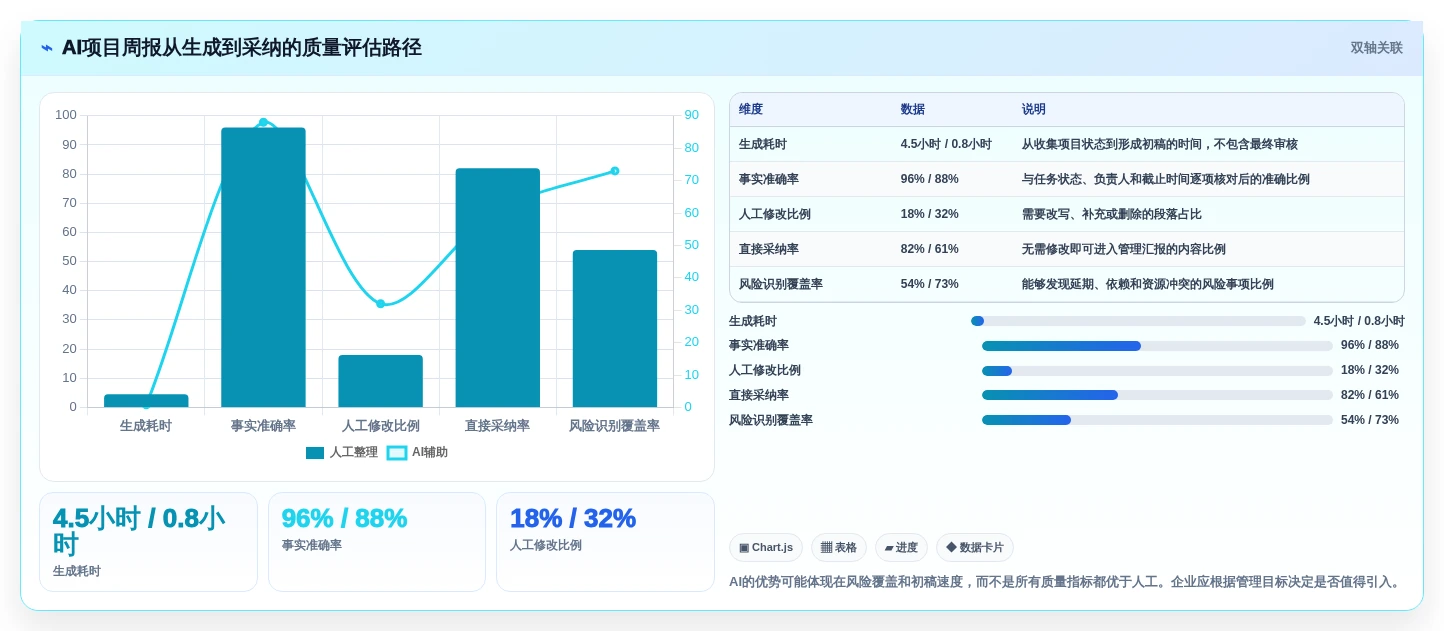
Task: Click the 96% / 88% table value
Action: 930,179
